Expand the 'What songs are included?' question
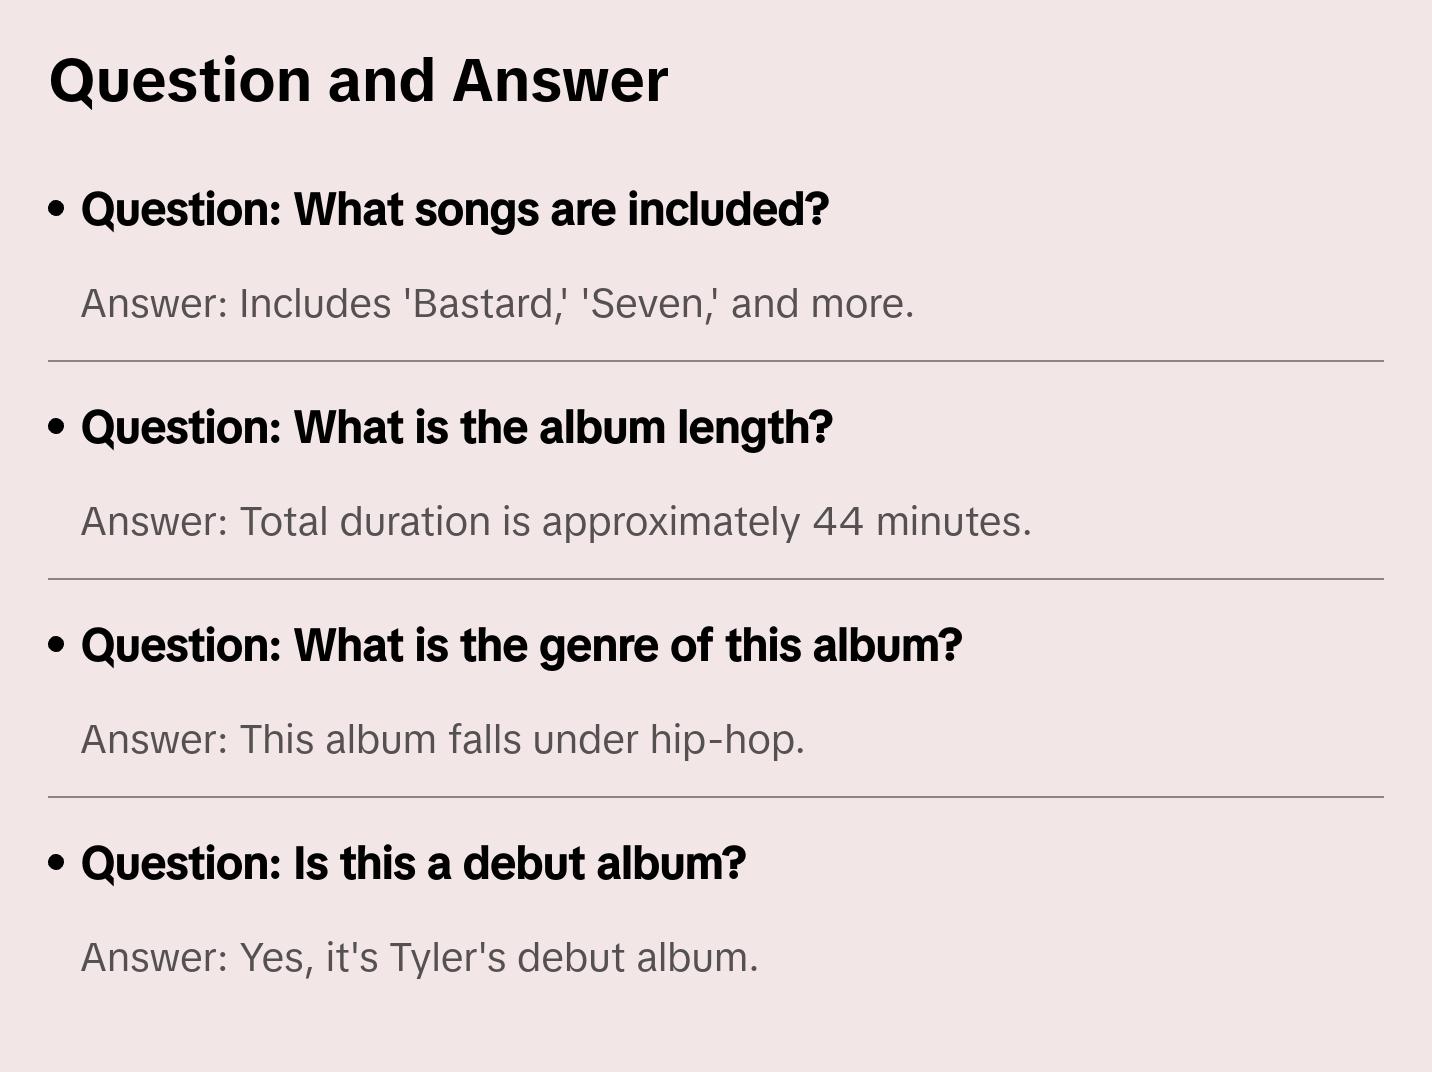Image resolution: width=1432 pixels, height=1072 pixels. 455,209
